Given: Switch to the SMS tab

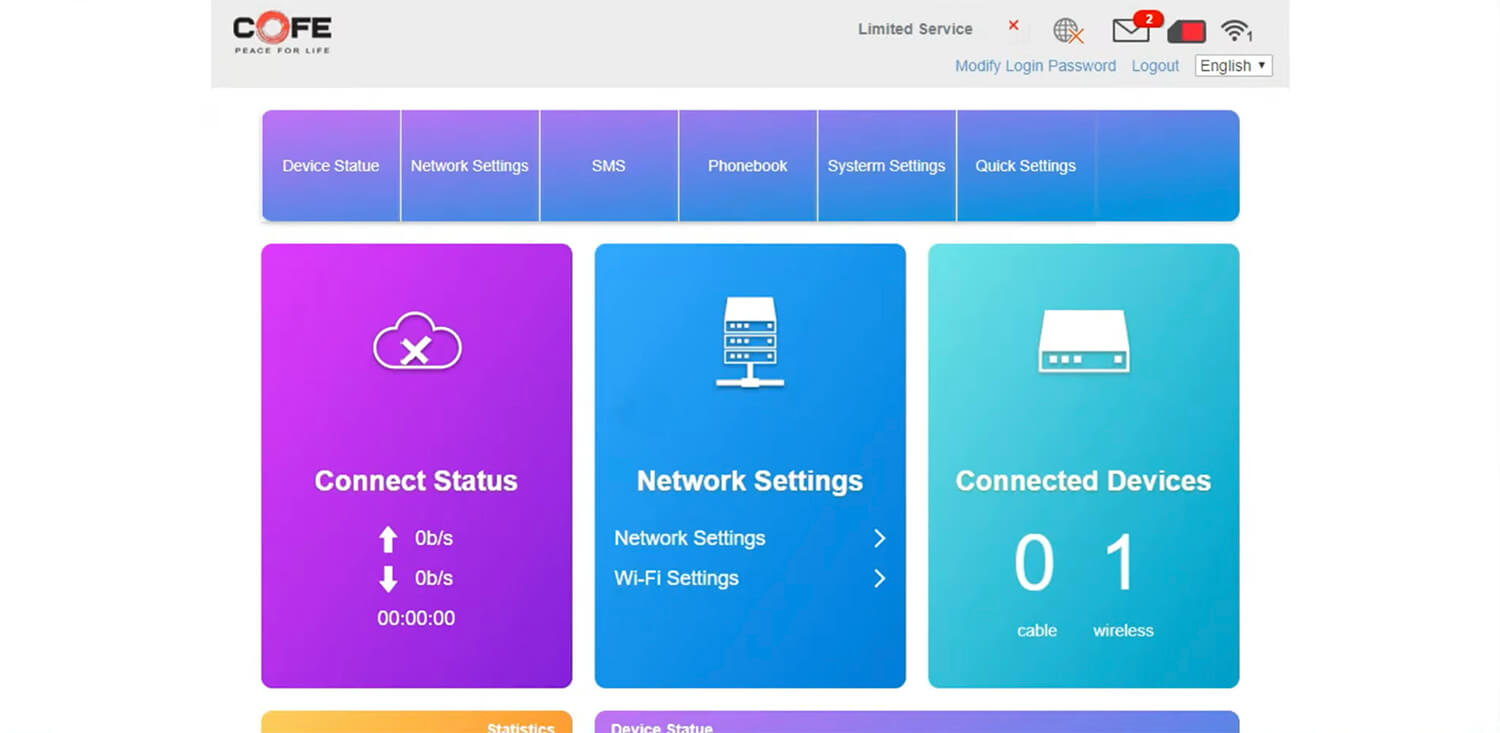Looking at the screenshot, I should tap(608, 166).
